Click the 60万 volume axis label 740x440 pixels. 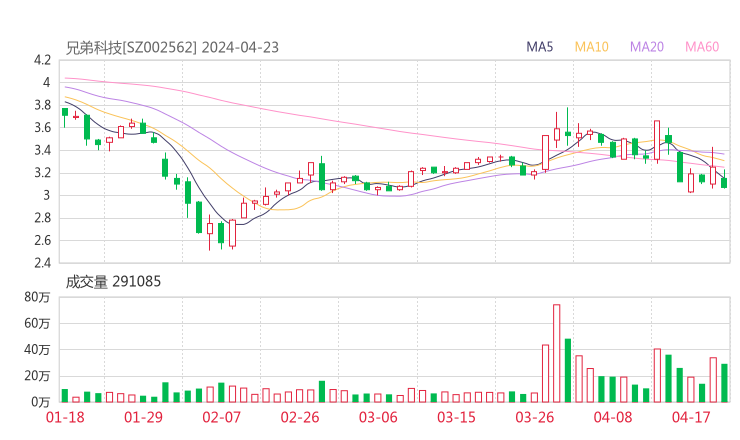(x=37, y=323)
